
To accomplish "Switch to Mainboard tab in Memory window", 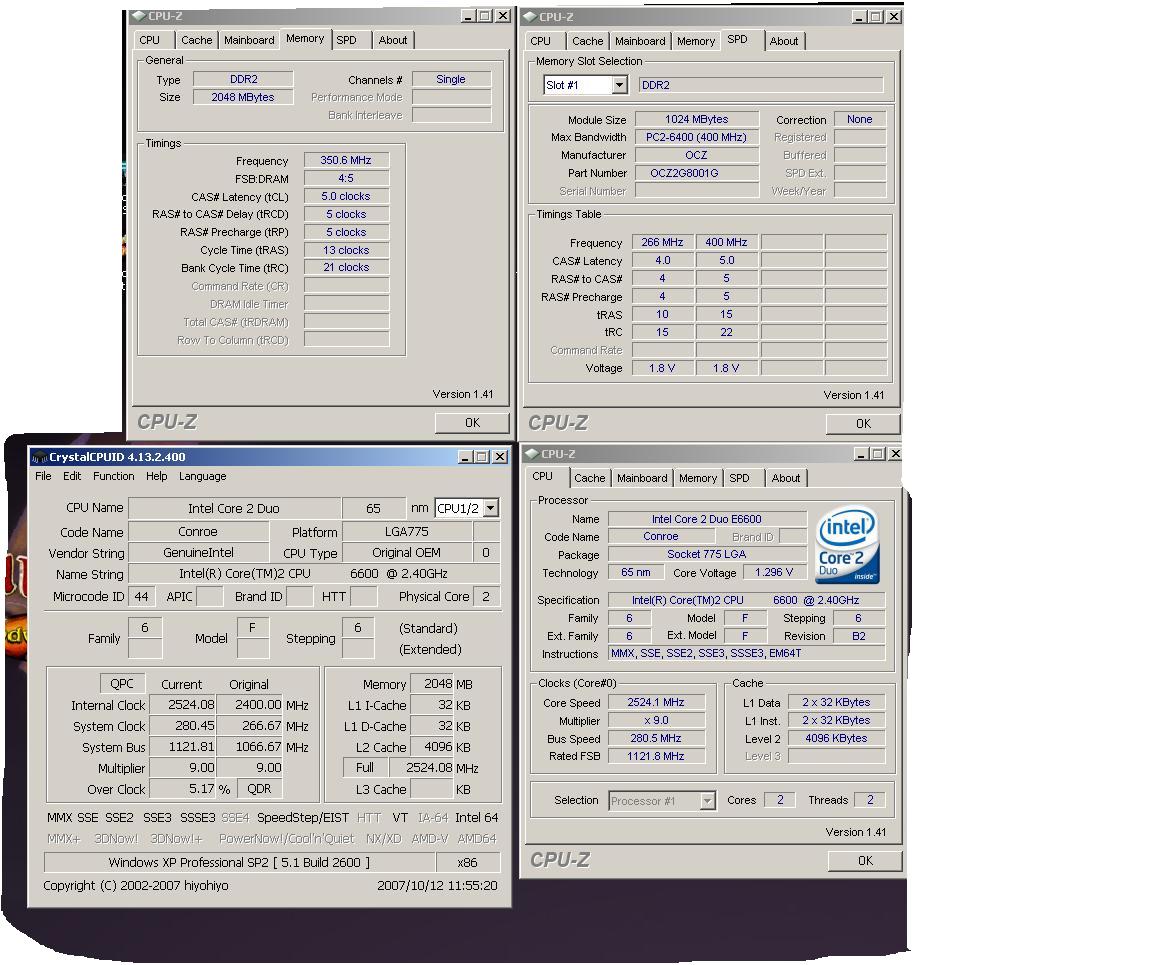I will 249,40.
